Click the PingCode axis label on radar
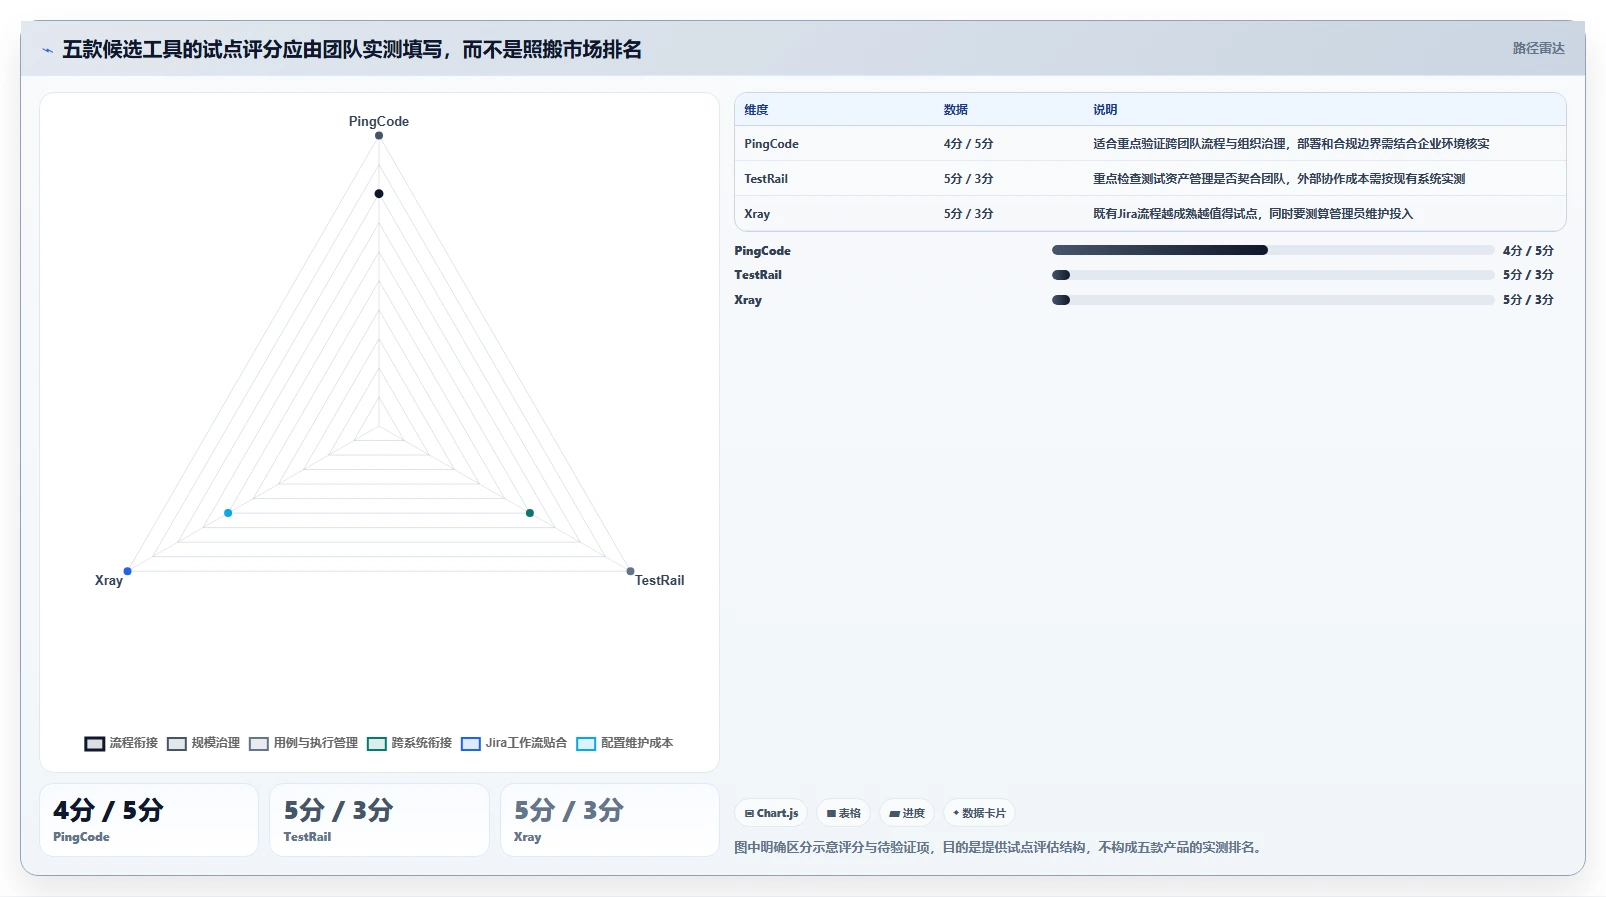 379,121
